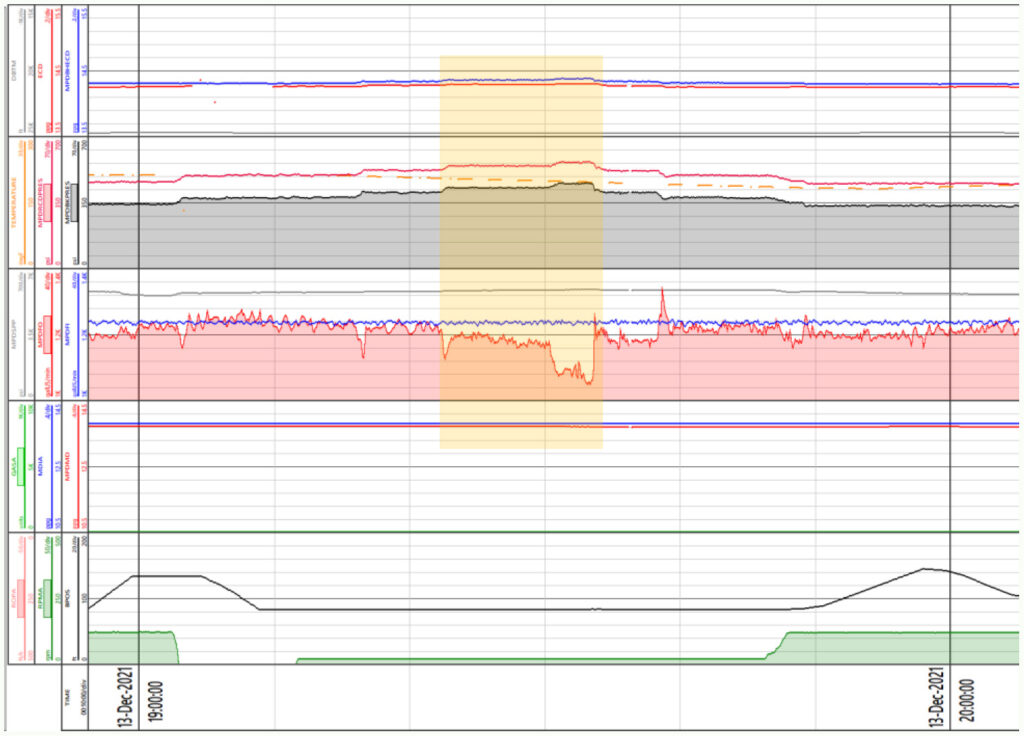Click the orange highlighted time interval

click(x=520, y=250)
